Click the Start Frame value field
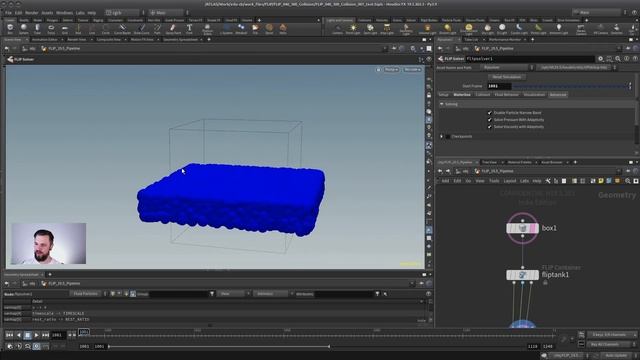 500,86
